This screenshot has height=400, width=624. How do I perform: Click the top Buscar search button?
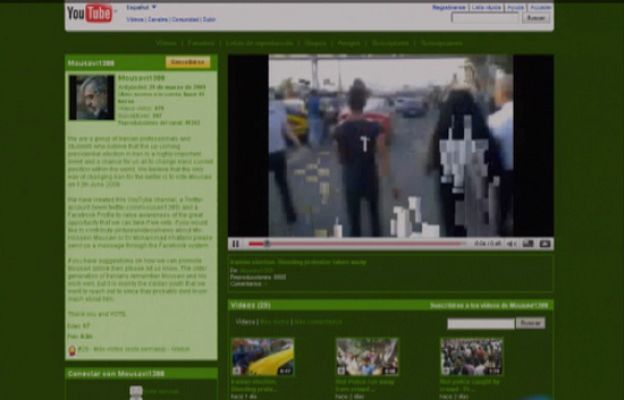[537, 18]
